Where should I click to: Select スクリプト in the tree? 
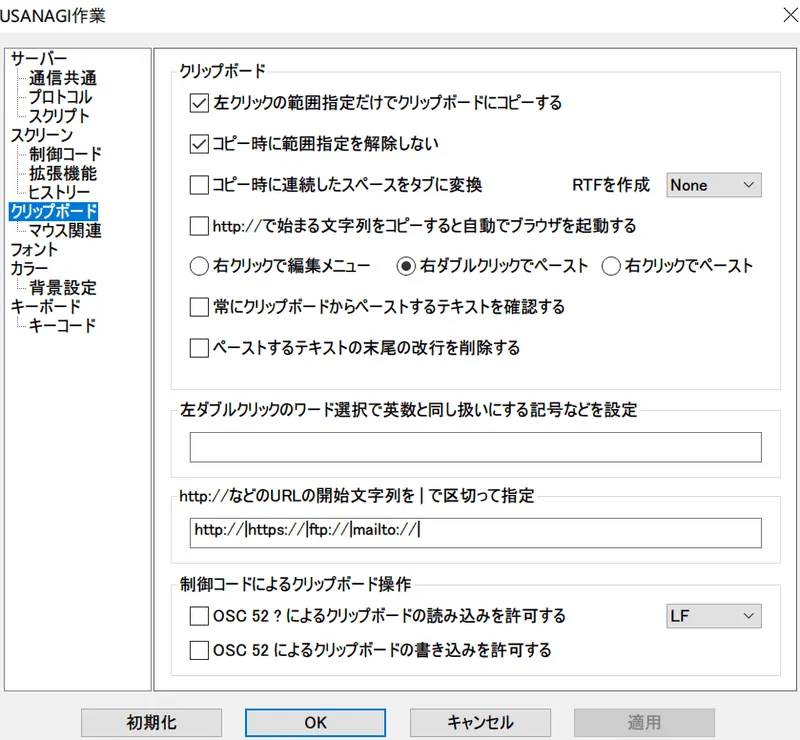(59, 116)
